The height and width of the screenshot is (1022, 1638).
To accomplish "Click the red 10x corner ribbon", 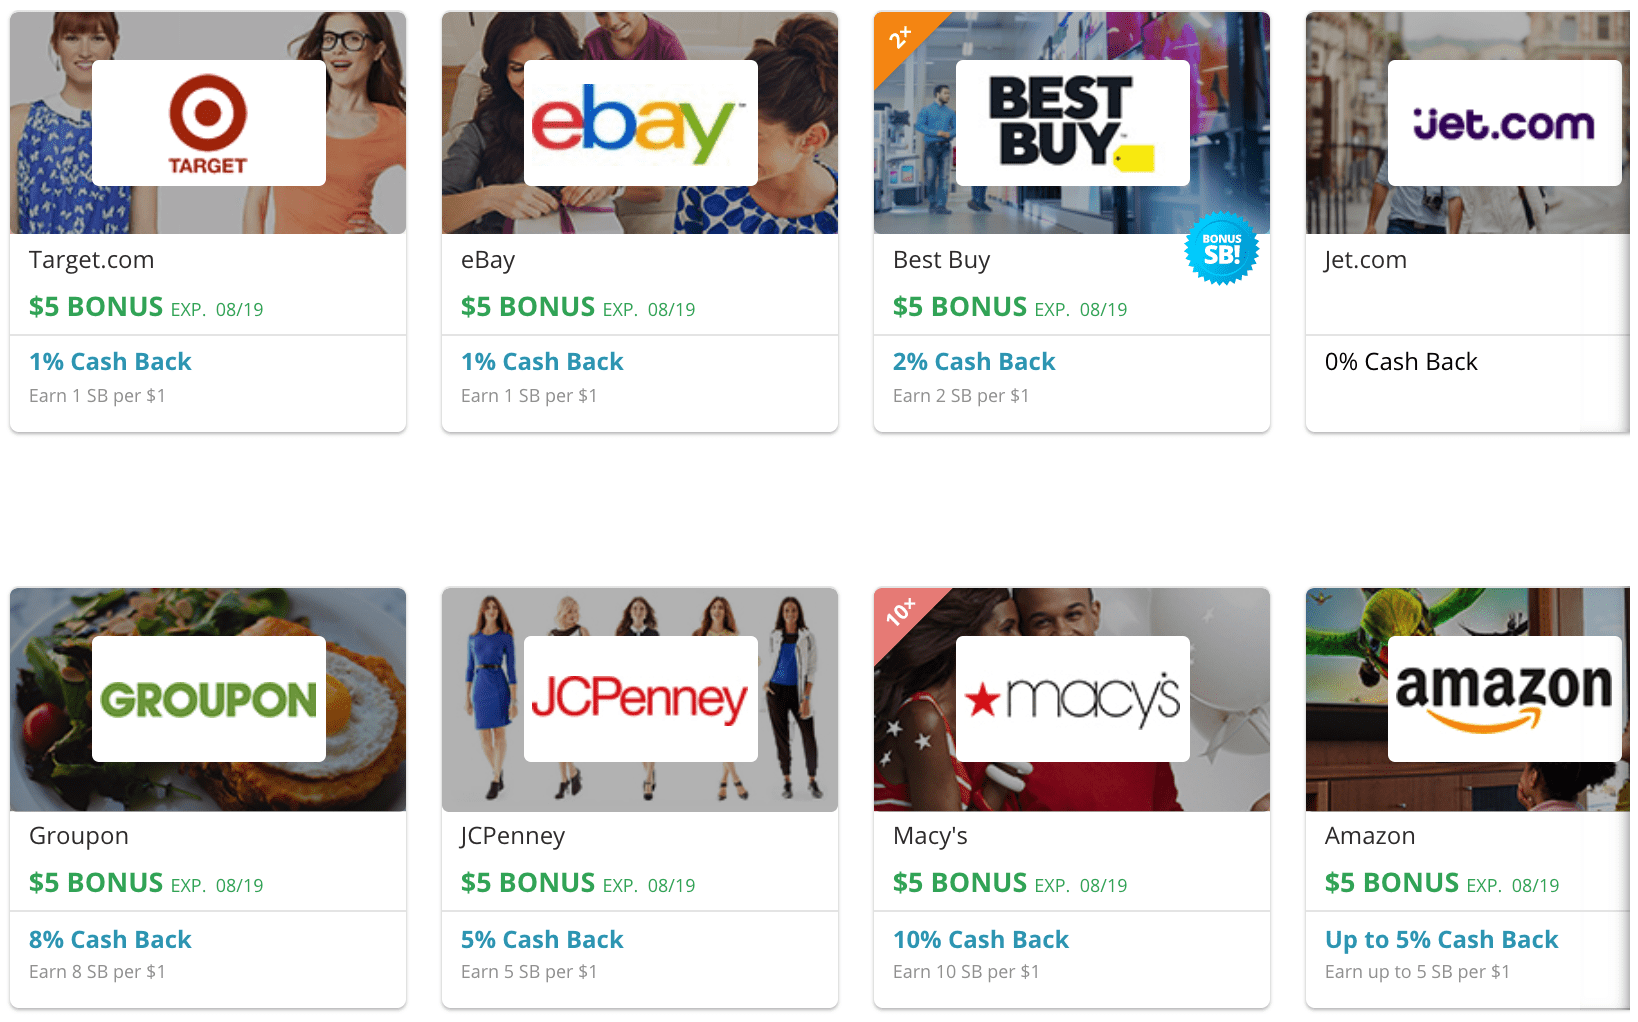I will coord(899,613).
